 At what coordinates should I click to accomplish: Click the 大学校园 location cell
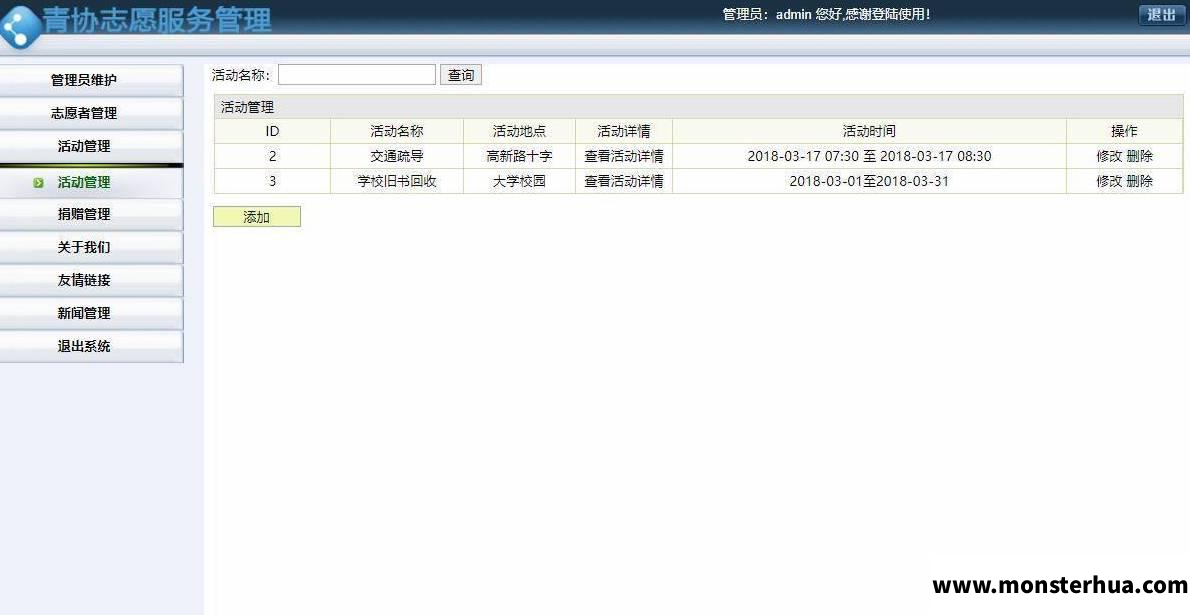[x=519, y=181]
